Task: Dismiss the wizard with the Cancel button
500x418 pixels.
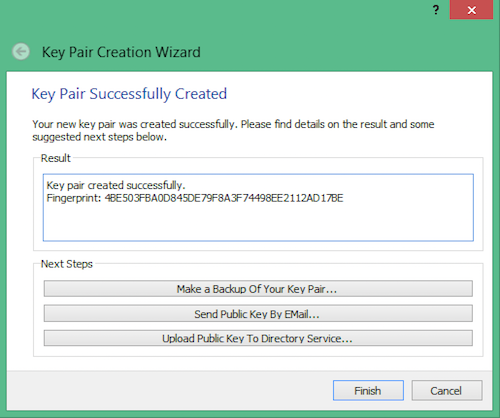Action: click(447, 390)
